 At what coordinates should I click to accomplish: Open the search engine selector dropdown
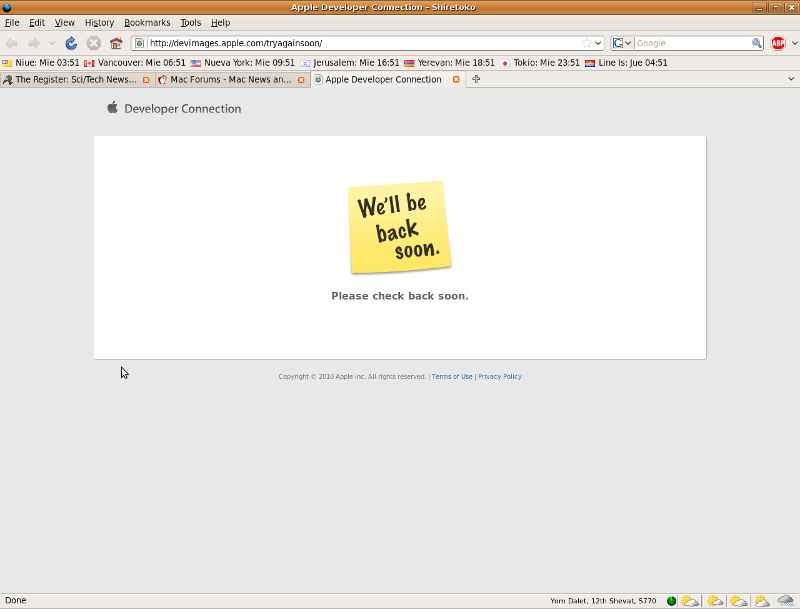pos(622,43)
